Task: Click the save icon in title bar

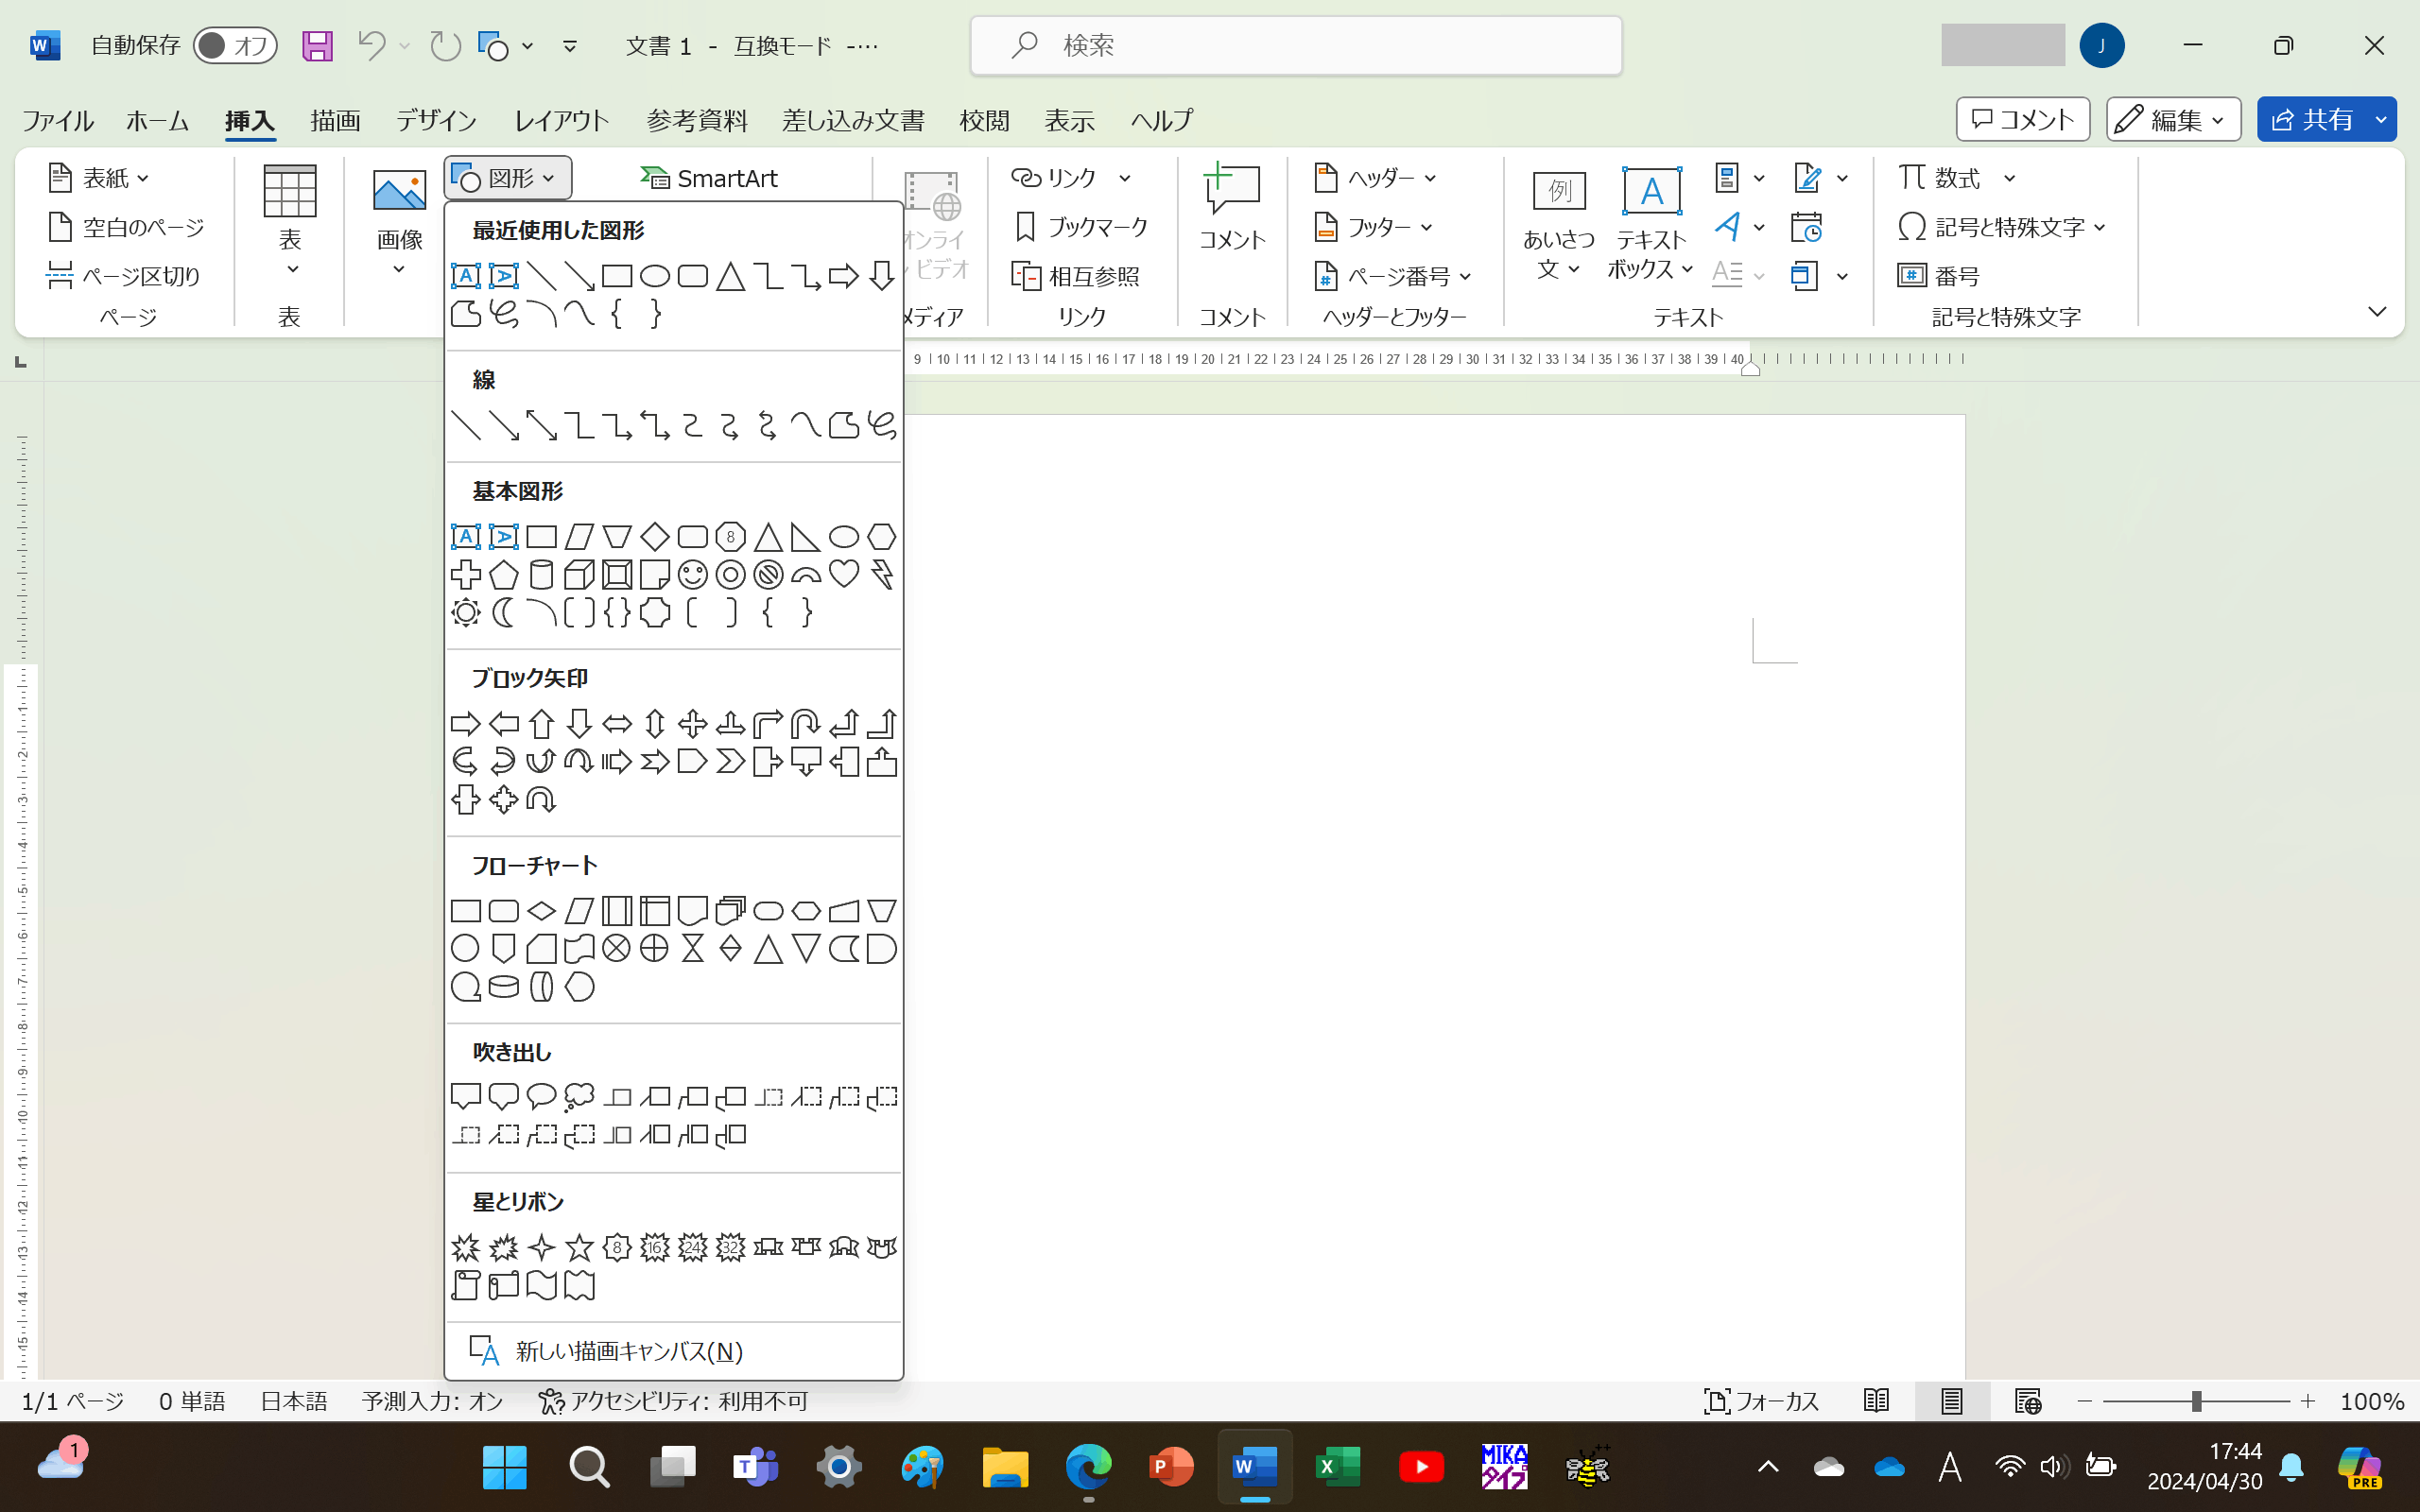Action: click(x=317, y=45)
